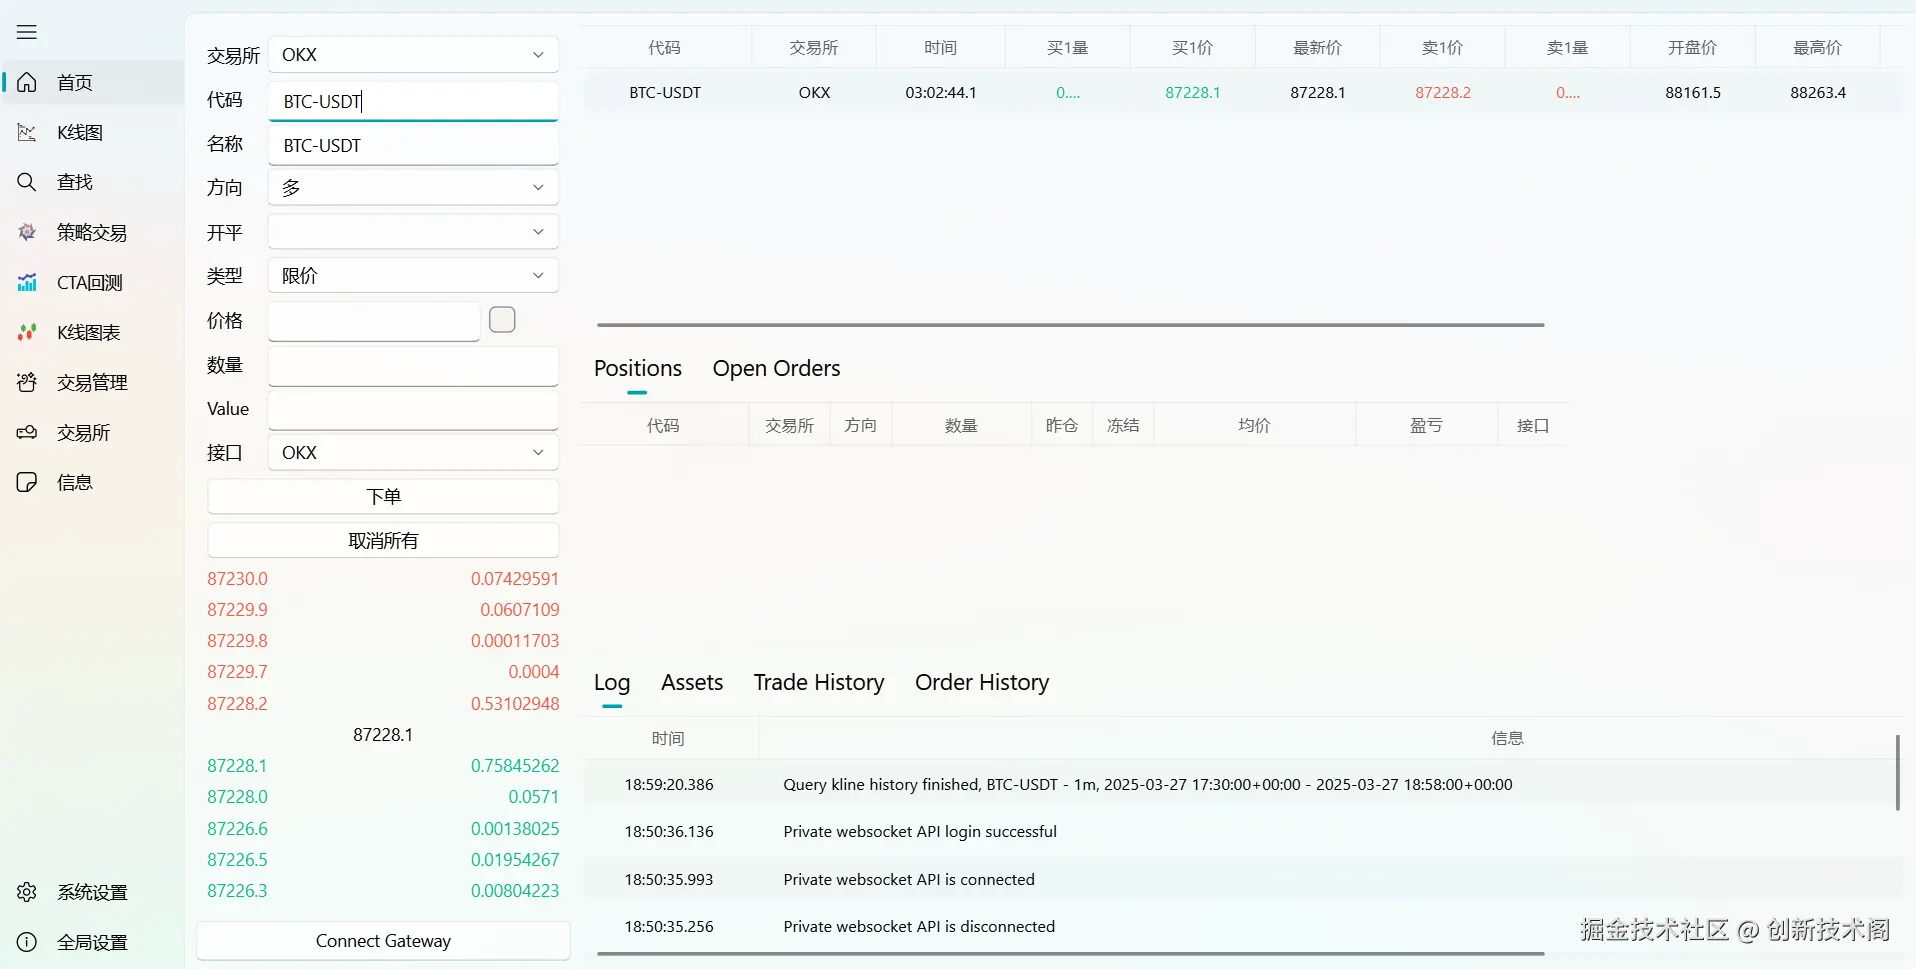Click the 88263.4 high price cell

(1818, 93)
